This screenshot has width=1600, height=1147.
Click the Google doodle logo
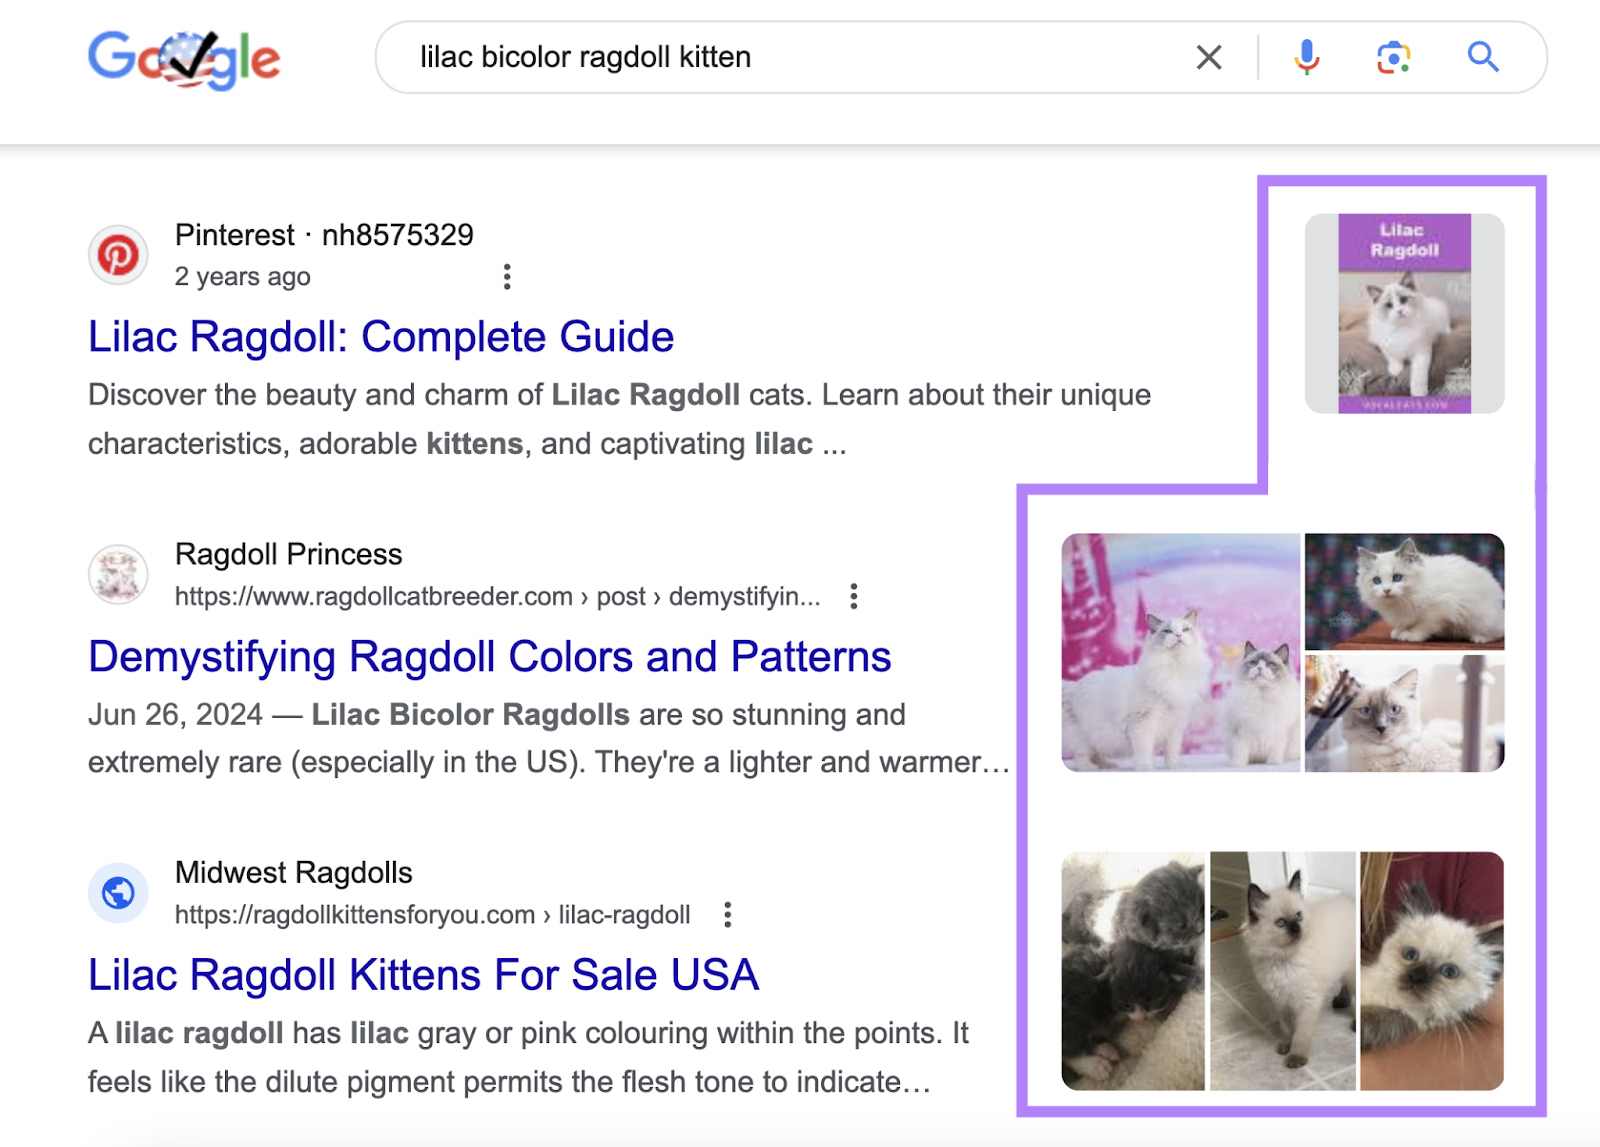(x=186, y=58)
